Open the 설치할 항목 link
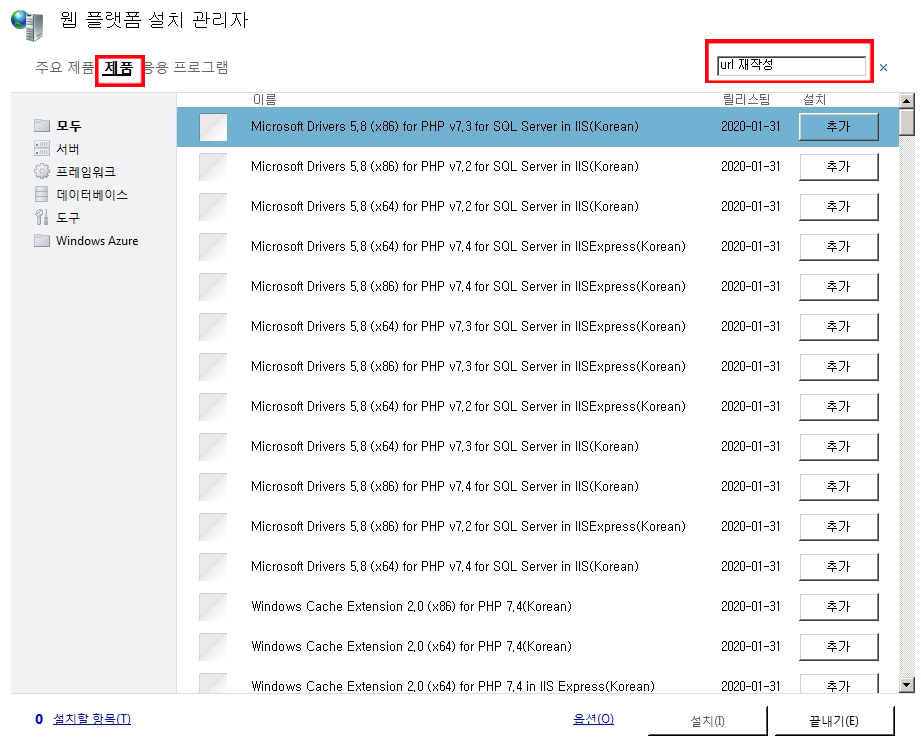 click(92, 719)
